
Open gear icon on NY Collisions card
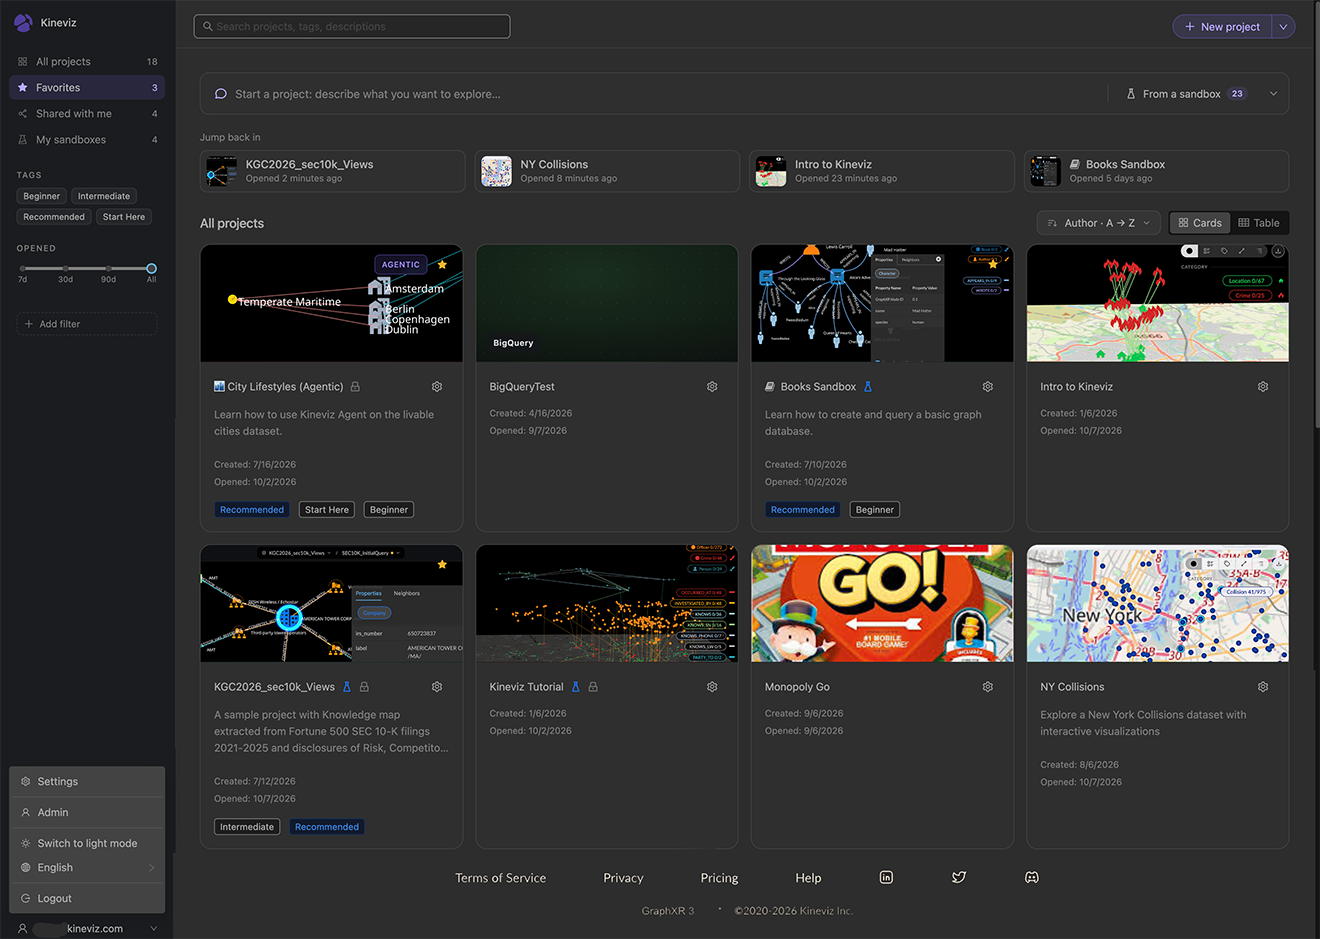tap(1263, 687)
